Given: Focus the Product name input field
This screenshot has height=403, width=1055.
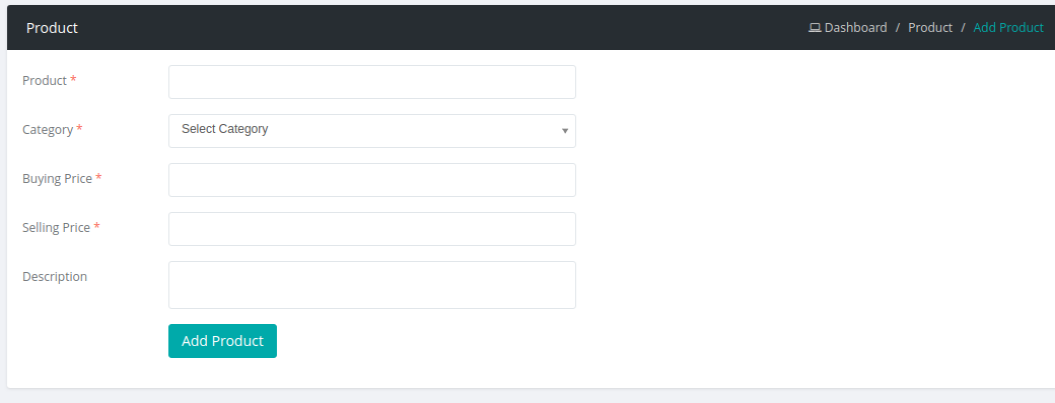Looking at the screenshot, I should click(372, 82).
